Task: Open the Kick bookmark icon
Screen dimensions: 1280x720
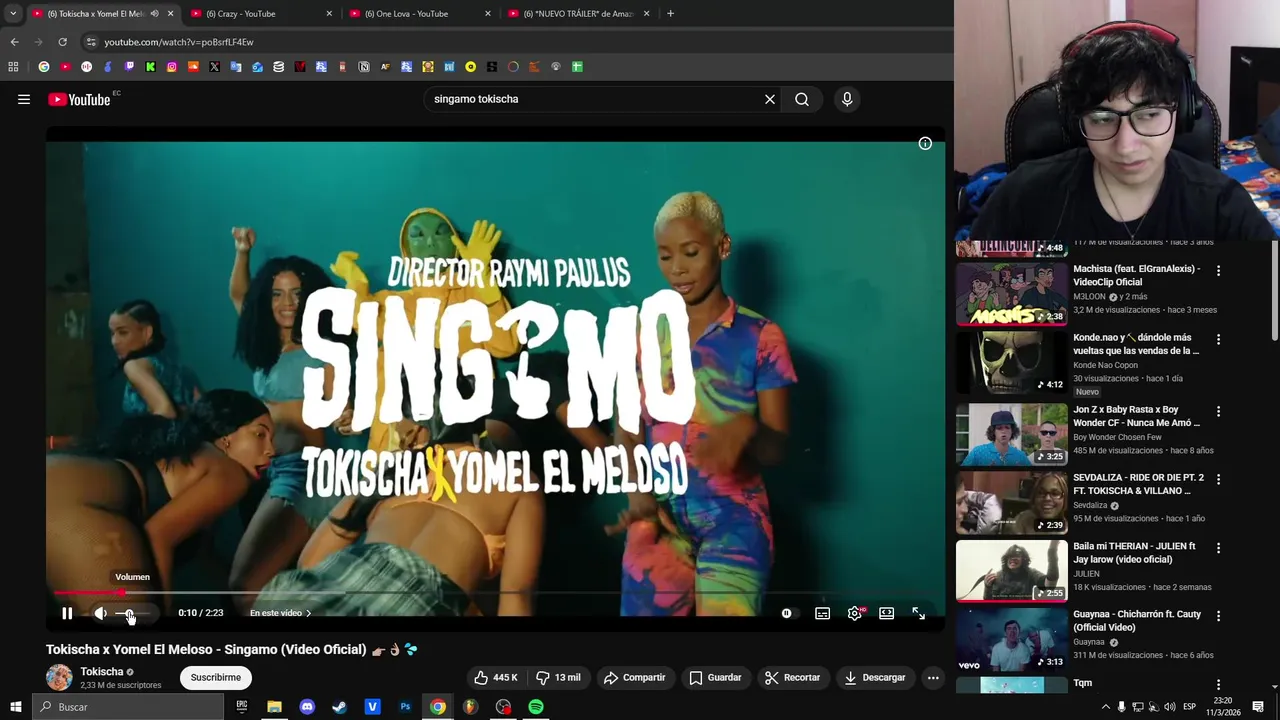Action: 150,67
